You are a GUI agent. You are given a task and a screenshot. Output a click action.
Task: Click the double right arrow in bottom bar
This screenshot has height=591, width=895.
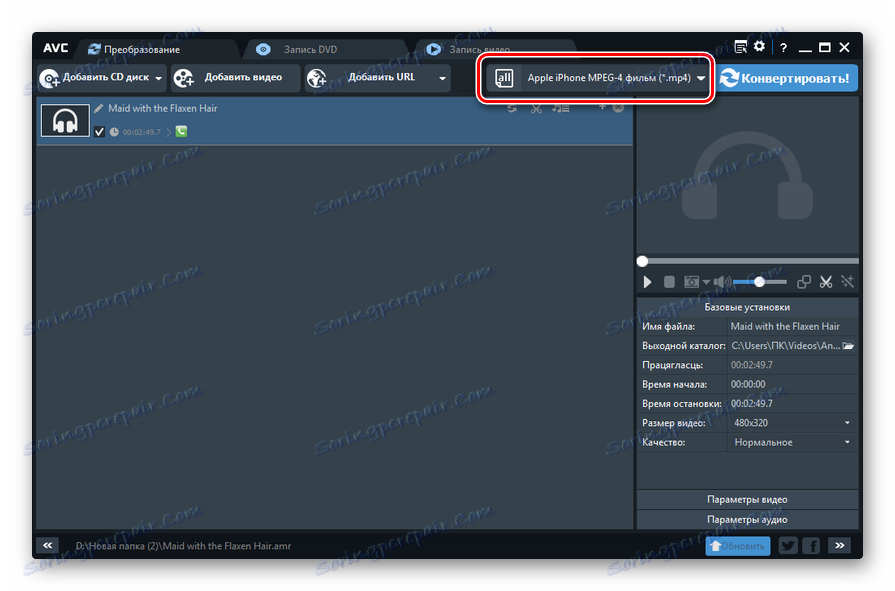pos(840,545)
